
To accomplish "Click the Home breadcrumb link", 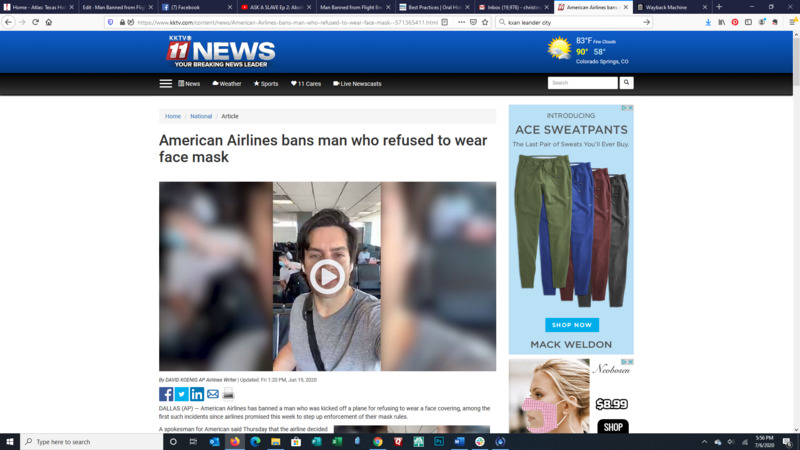I will pyautogui.click(x=173, y=116).
